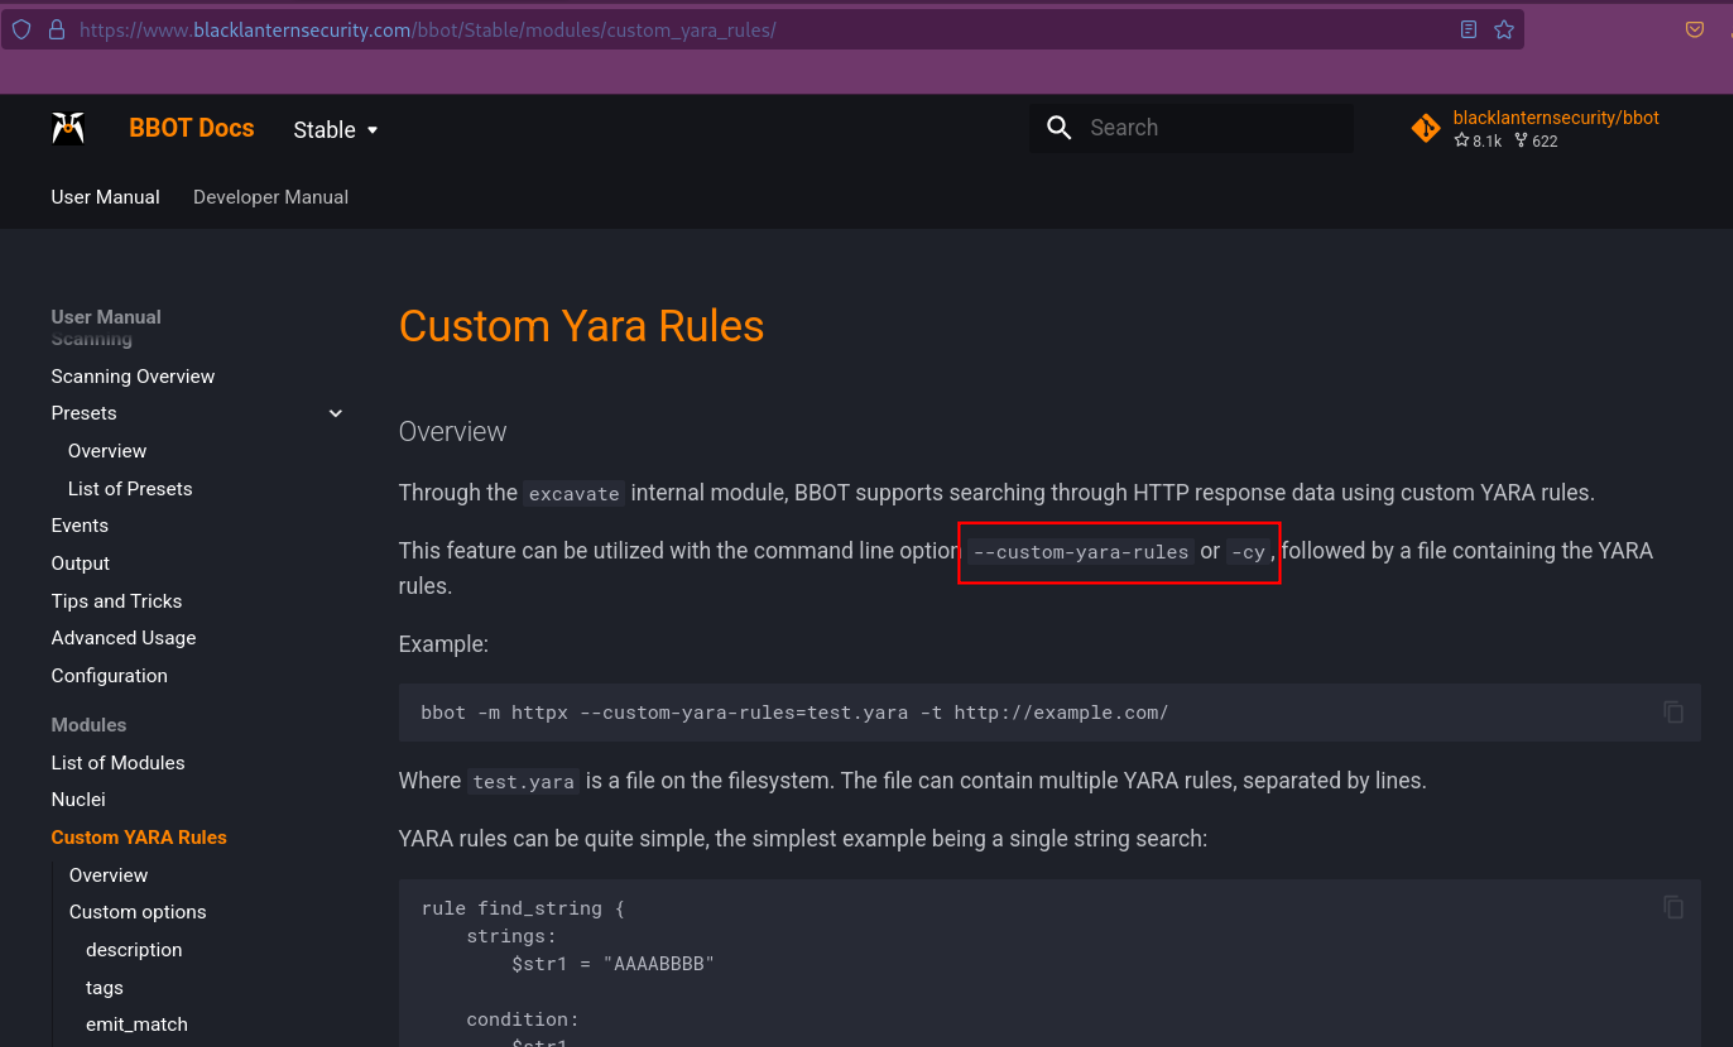Bookmark this page with star icon

coord(1504,30)
